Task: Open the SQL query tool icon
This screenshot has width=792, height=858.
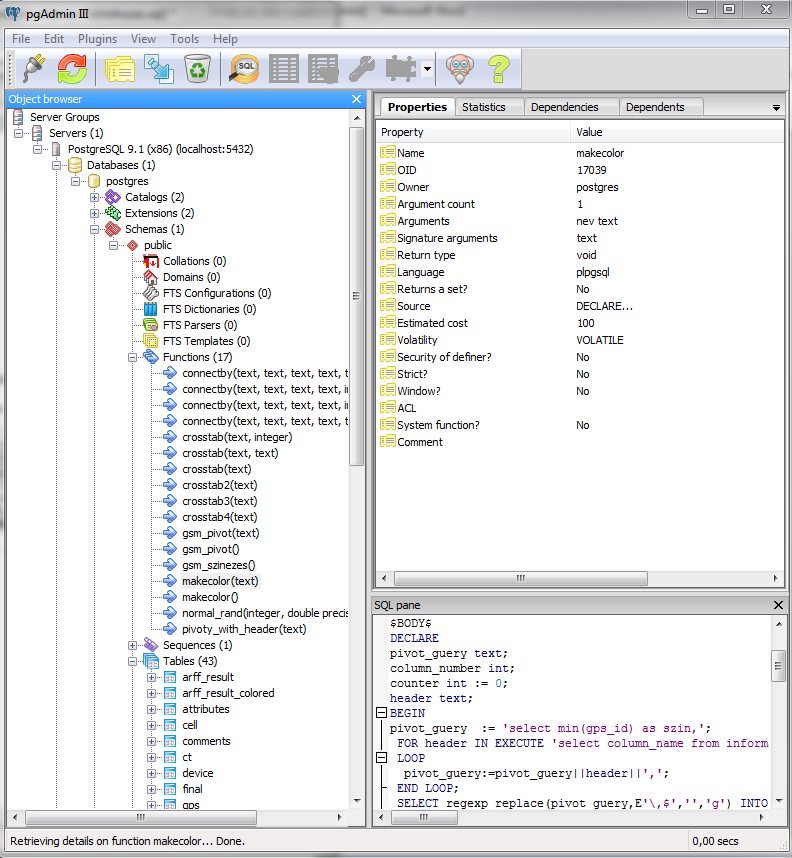Action: point(244,69)
